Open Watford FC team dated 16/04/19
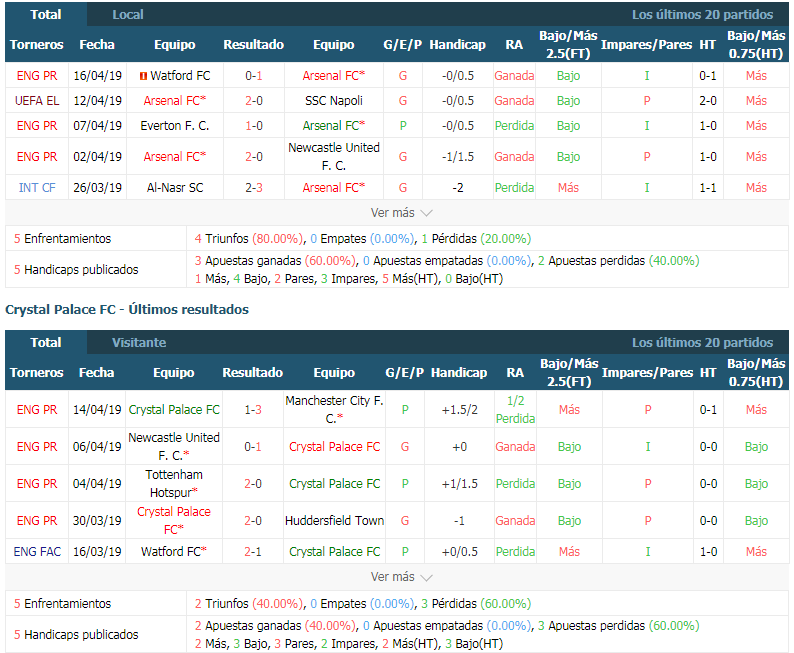This screenshot has width=794, height=653. pos(180,75)
